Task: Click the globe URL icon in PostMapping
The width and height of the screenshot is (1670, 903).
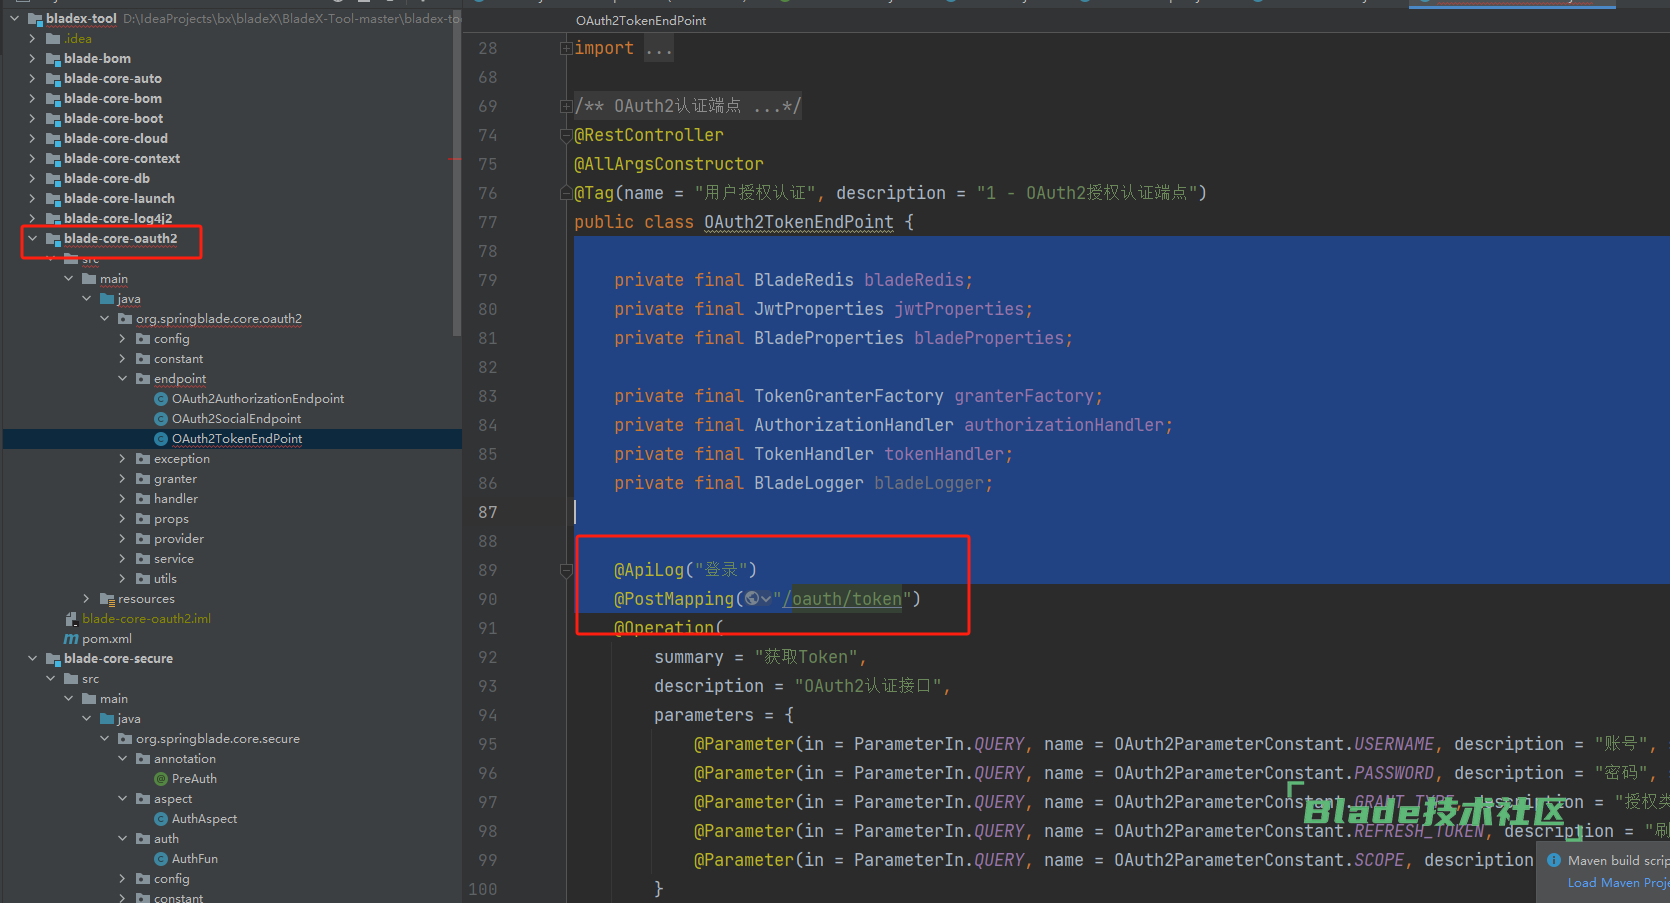Action: [x=752, y=599]
